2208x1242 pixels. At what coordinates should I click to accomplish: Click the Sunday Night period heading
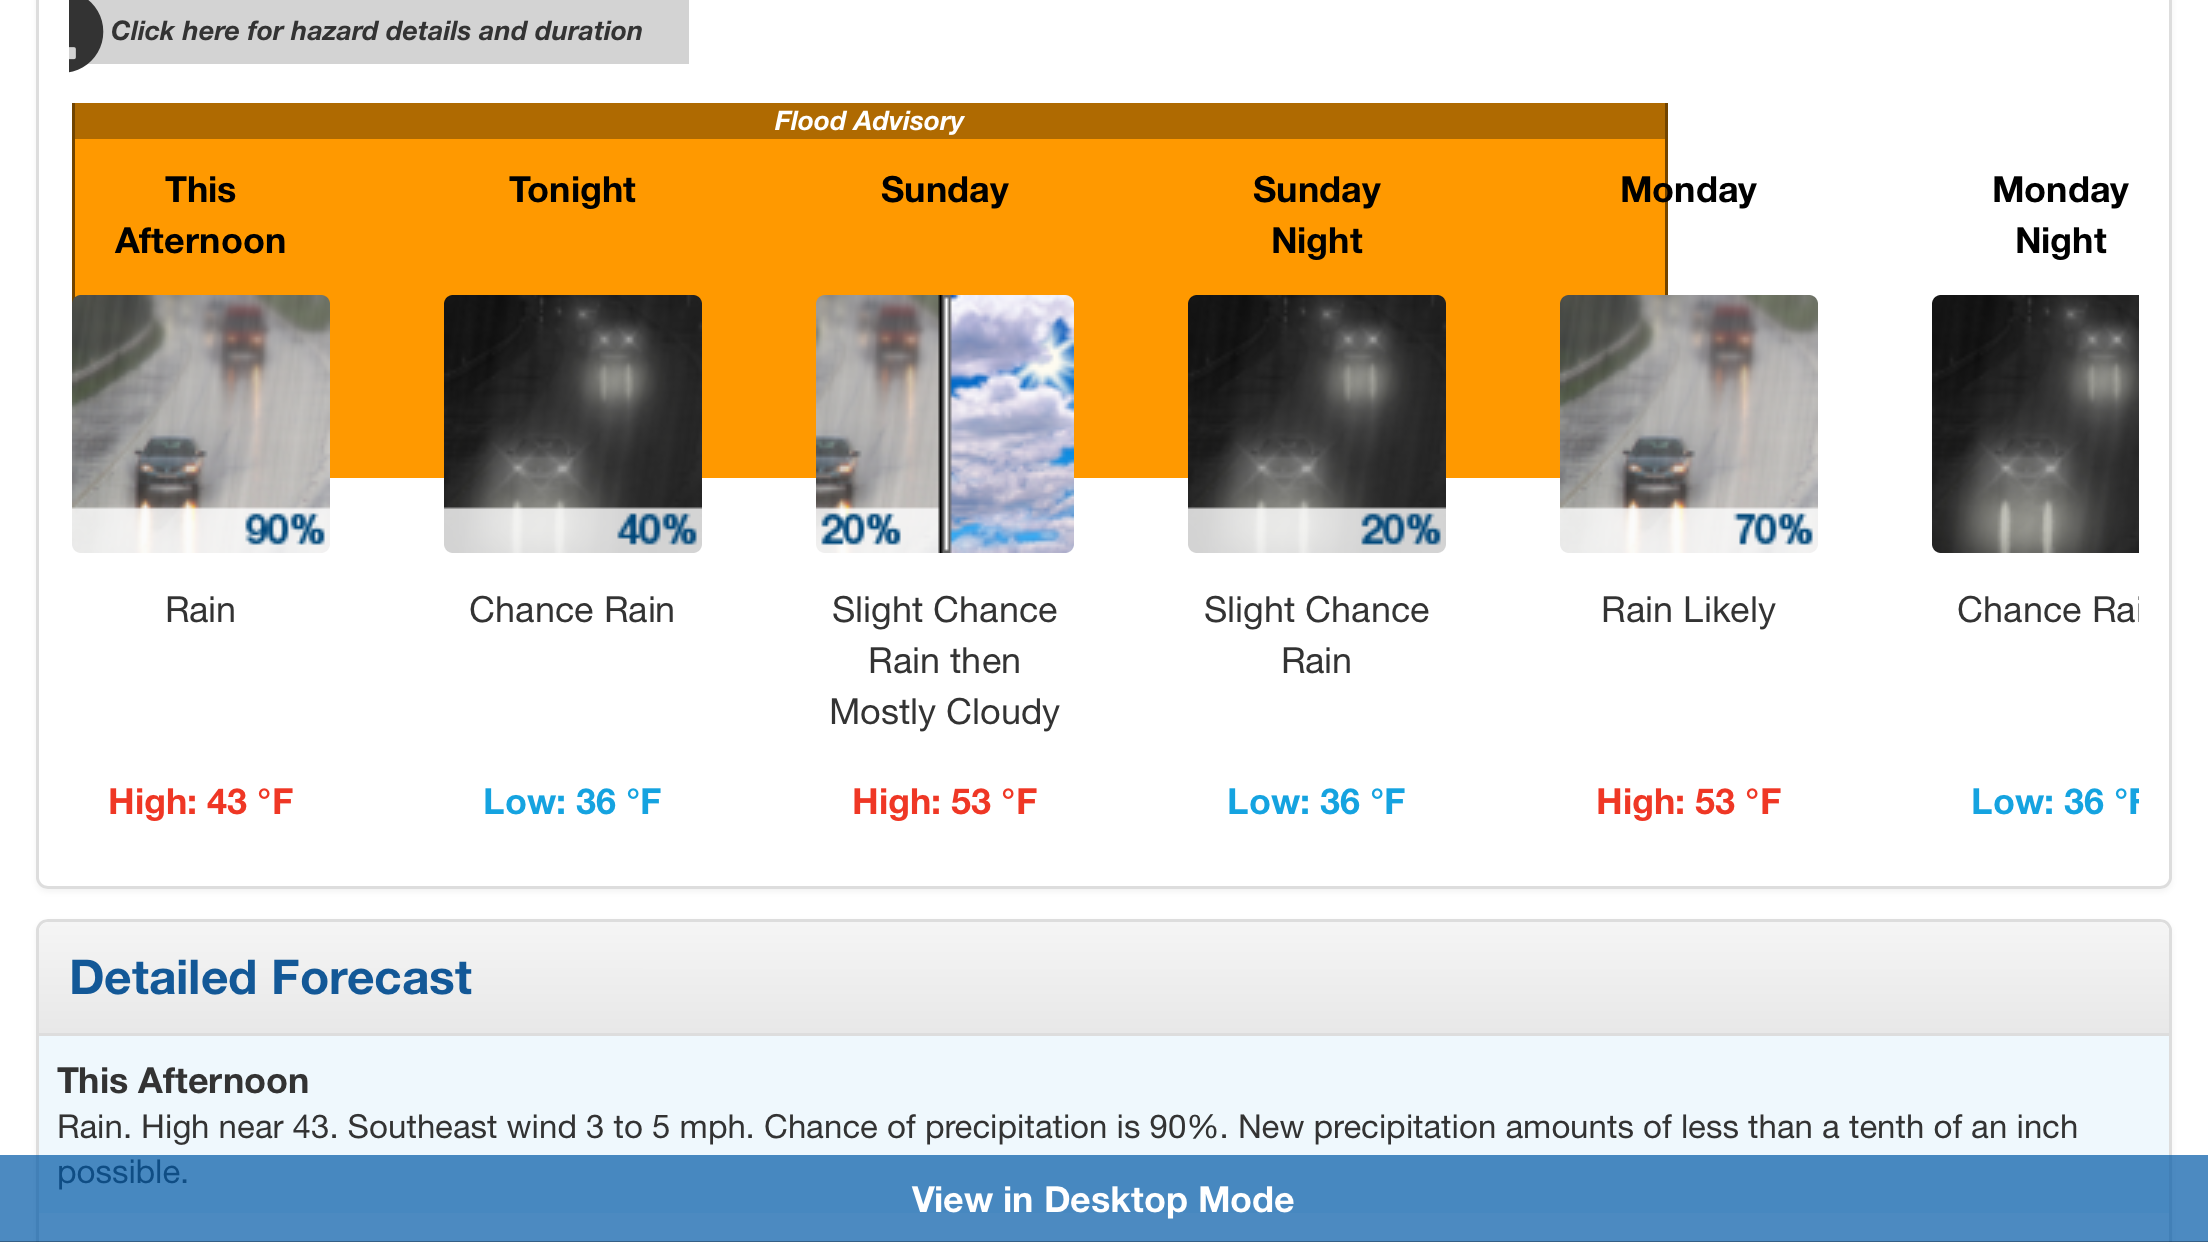coord(1316,215)
